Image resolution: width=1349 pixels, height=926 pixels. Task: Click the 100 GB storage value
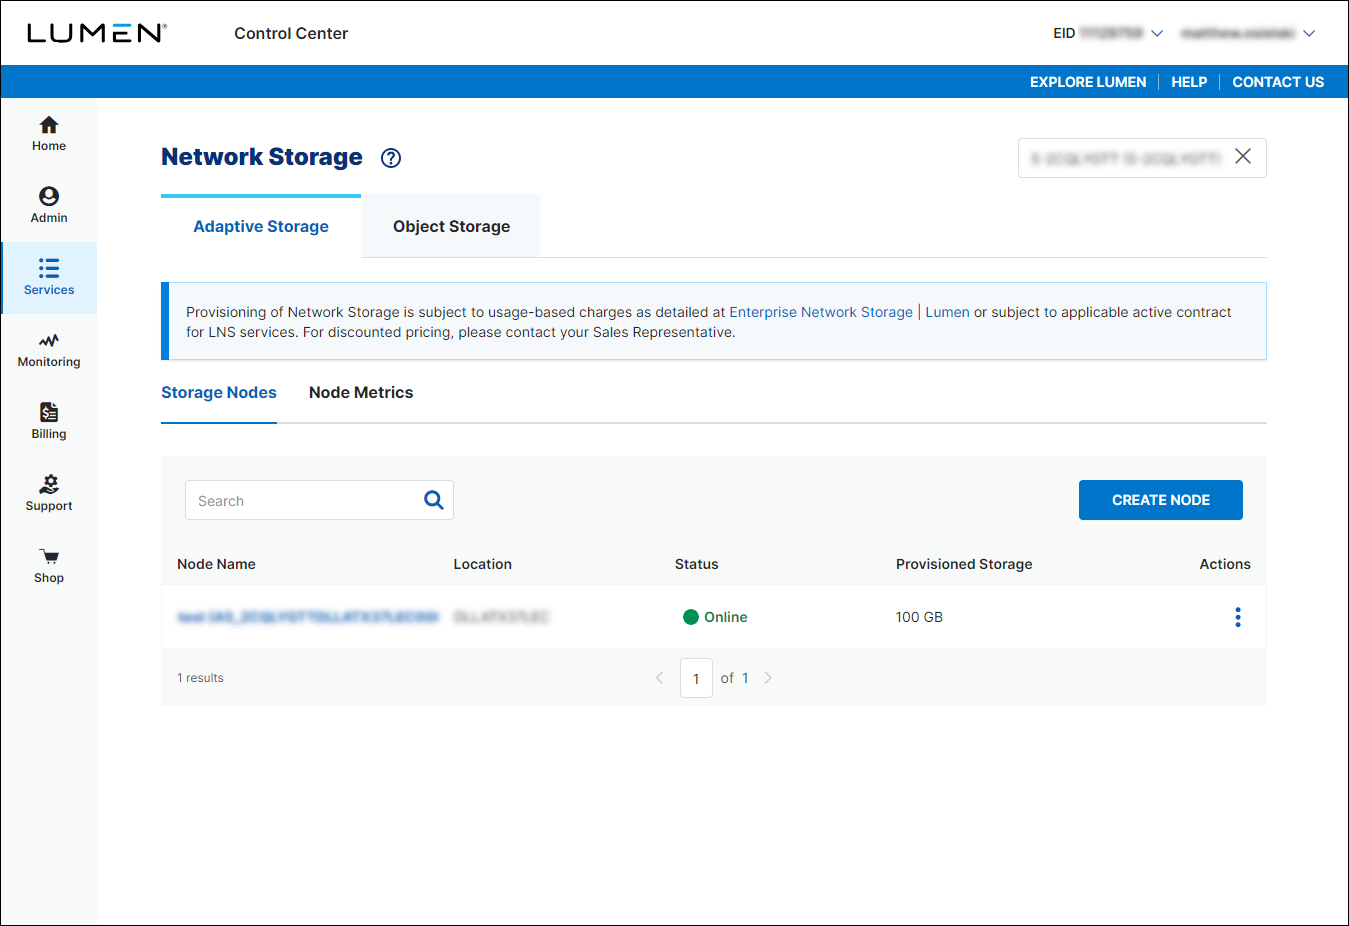[x=919, y=617]
